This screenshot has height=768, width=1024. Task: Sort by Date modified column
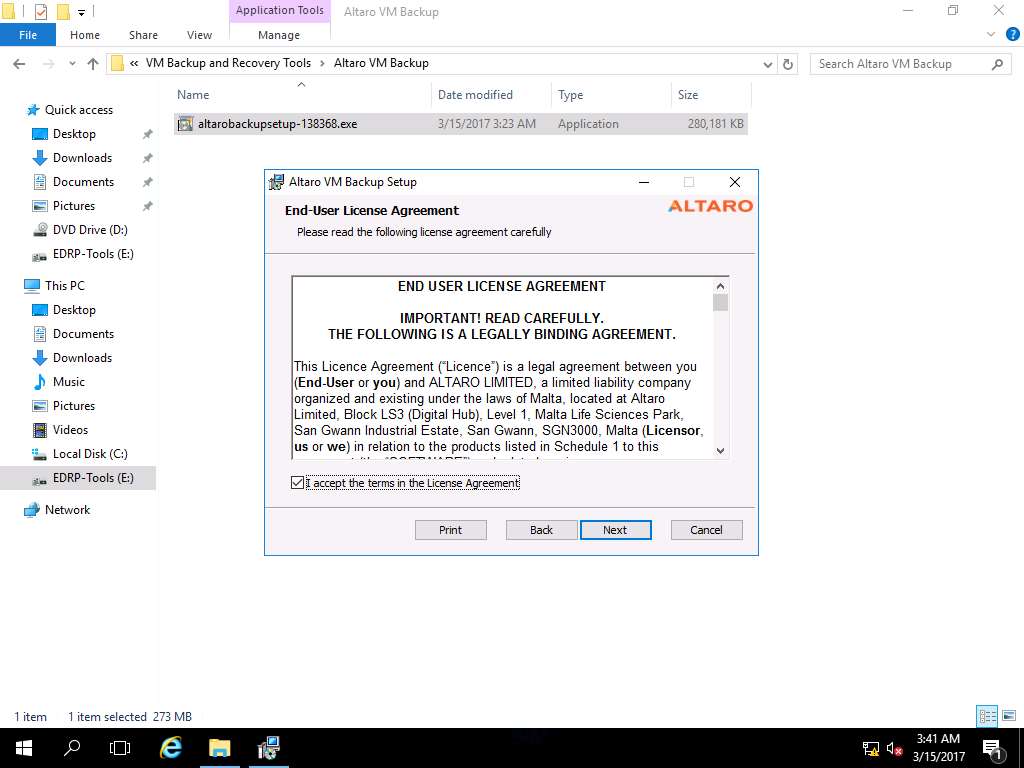point(475,95)
